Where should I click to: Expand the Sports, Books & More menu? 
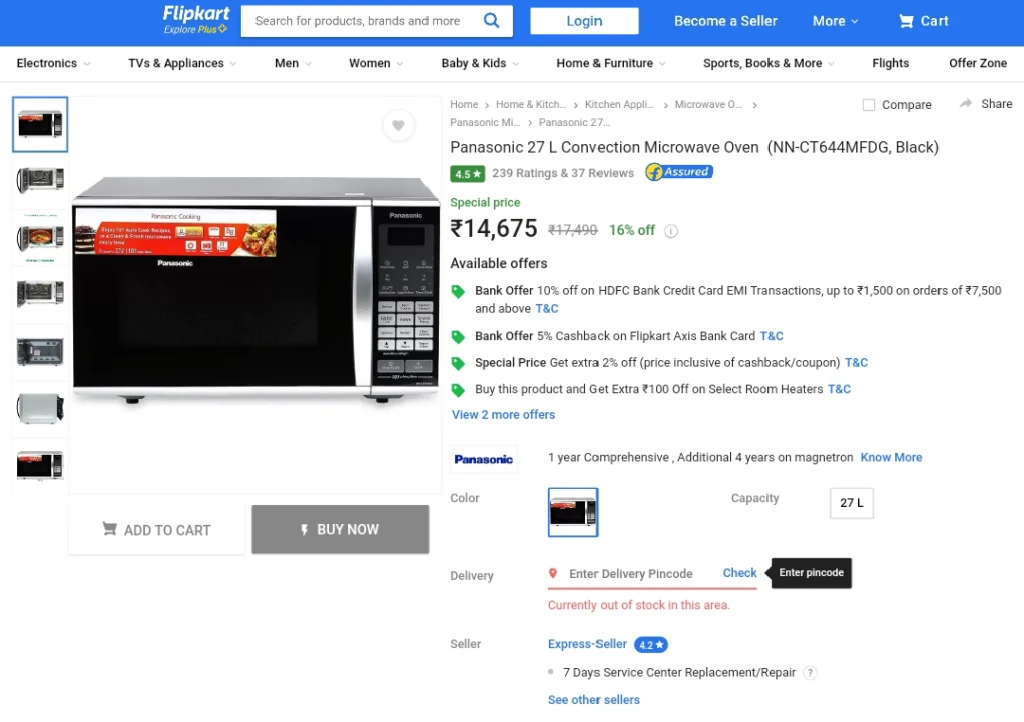tap(769, 63)
